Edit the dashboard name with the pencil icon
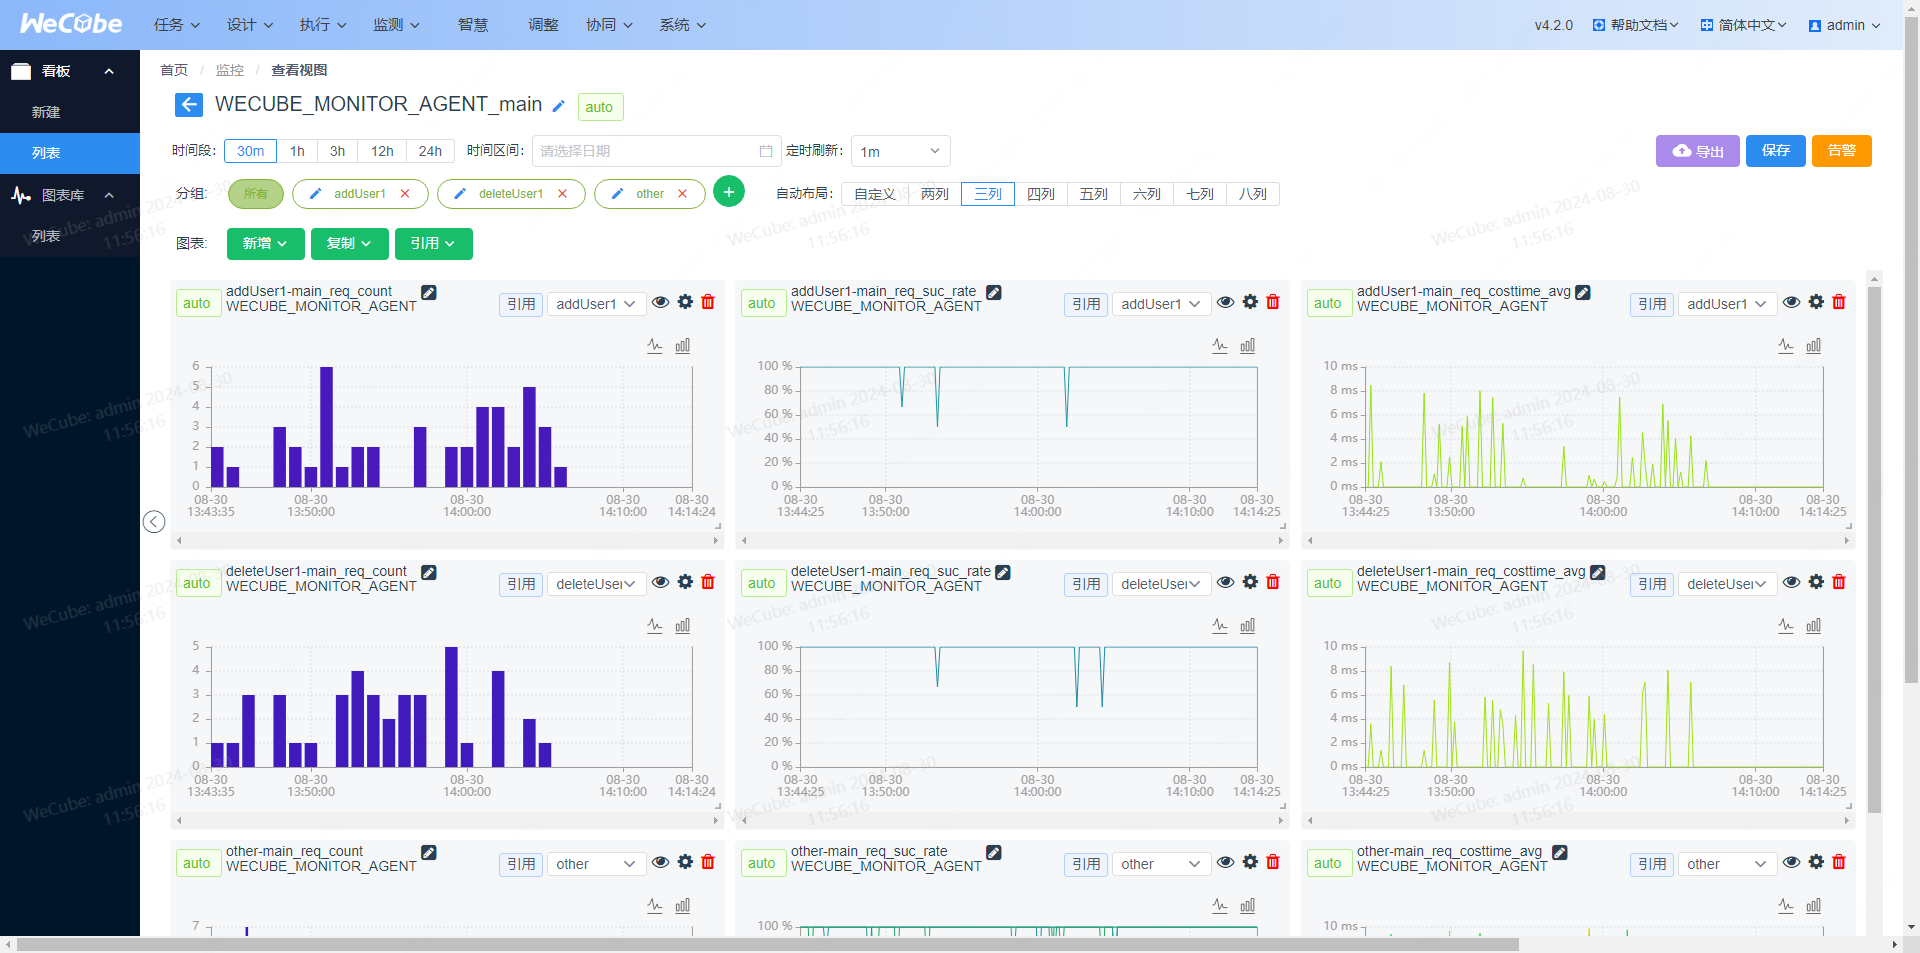Viewport: 1920px width, 953px height. [559, 106]
